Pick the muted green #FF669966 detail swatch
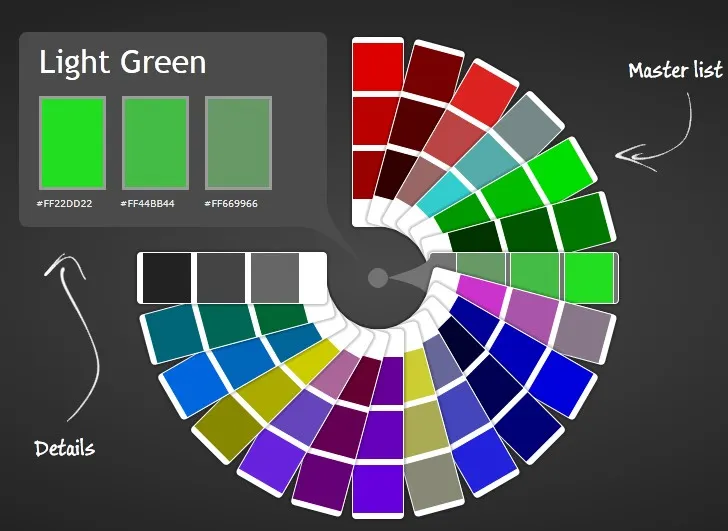This screenshot has width=728, height=531. click(238, 143)
